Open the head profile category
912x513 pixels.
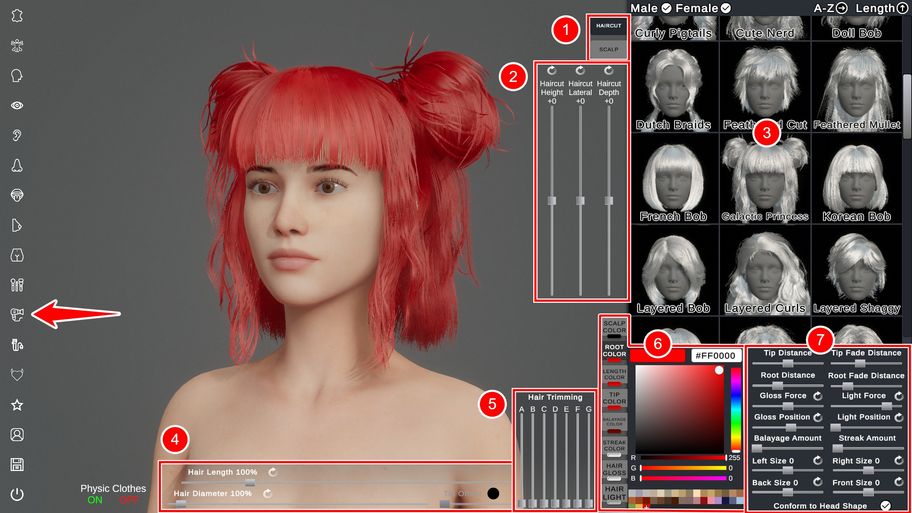(17, 76)
